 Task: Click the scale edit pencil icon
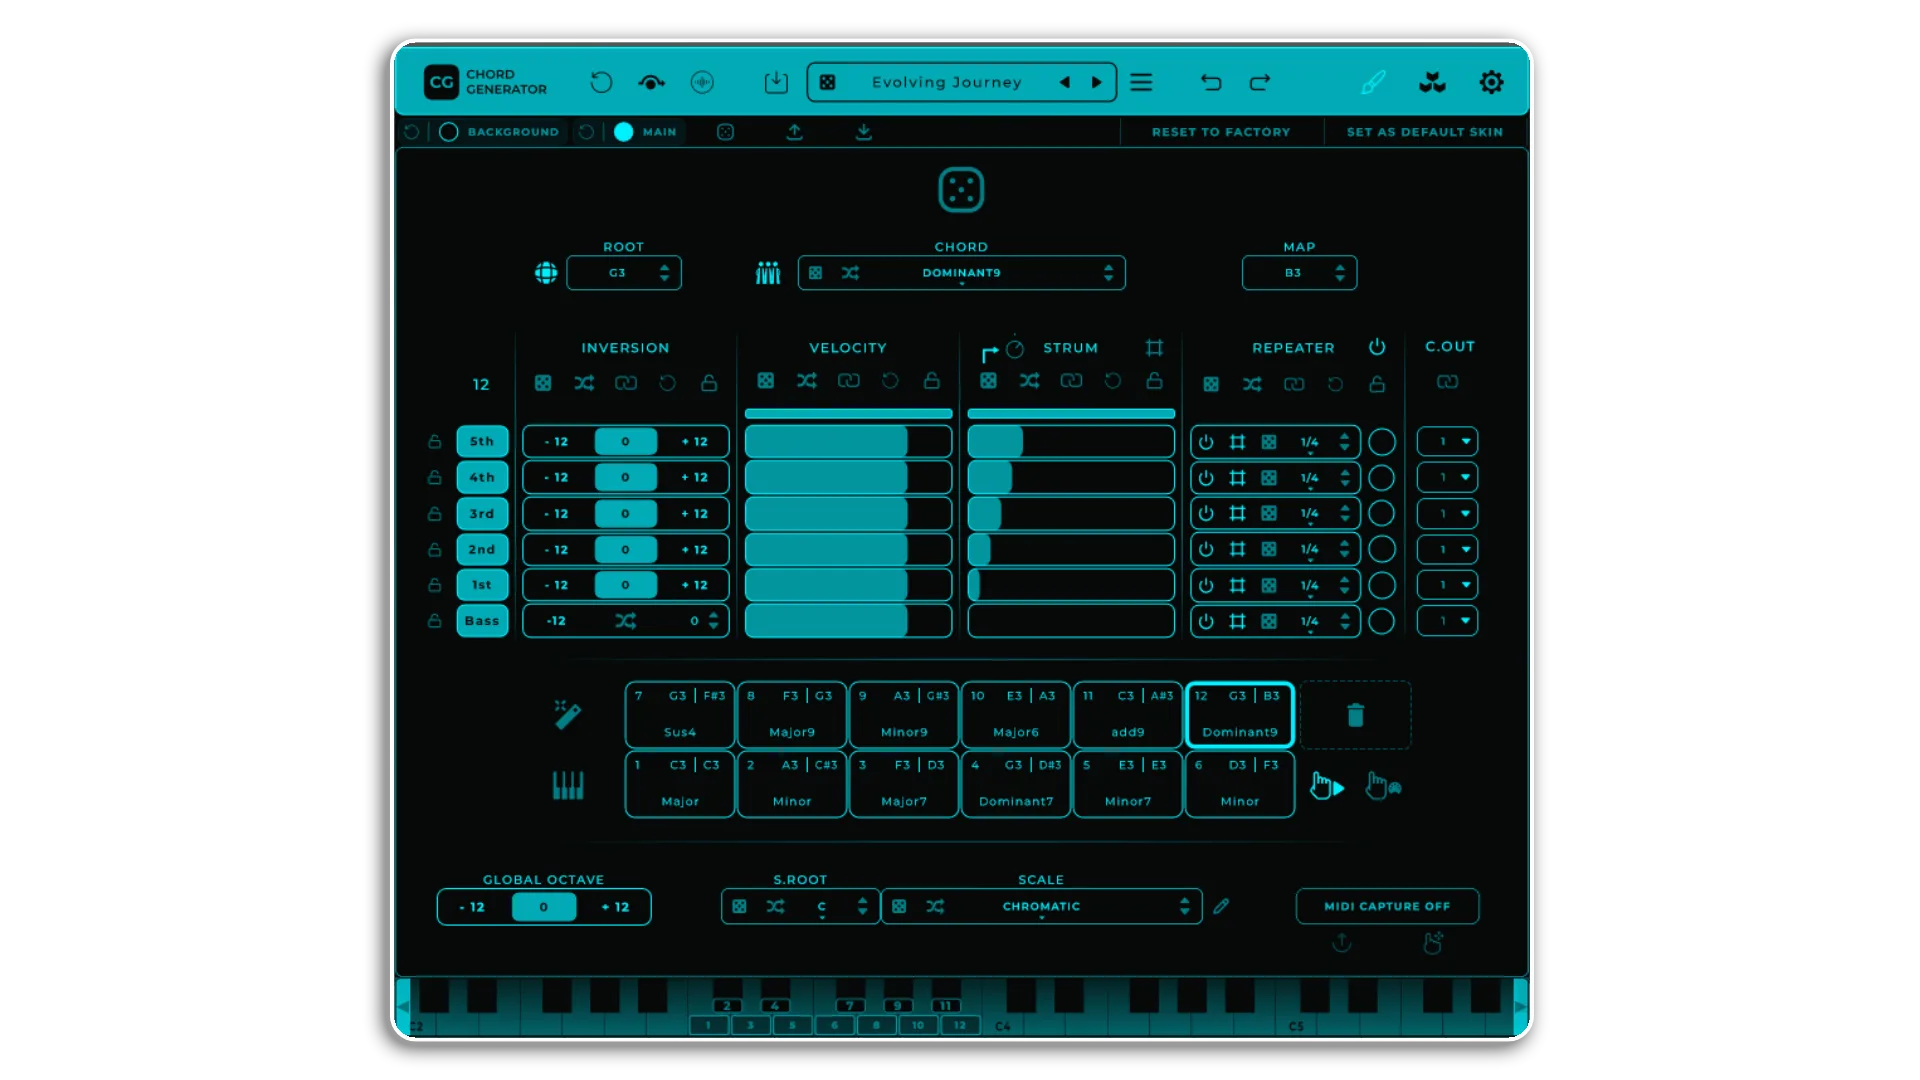pyautogui.click(x=1221, y=906)
